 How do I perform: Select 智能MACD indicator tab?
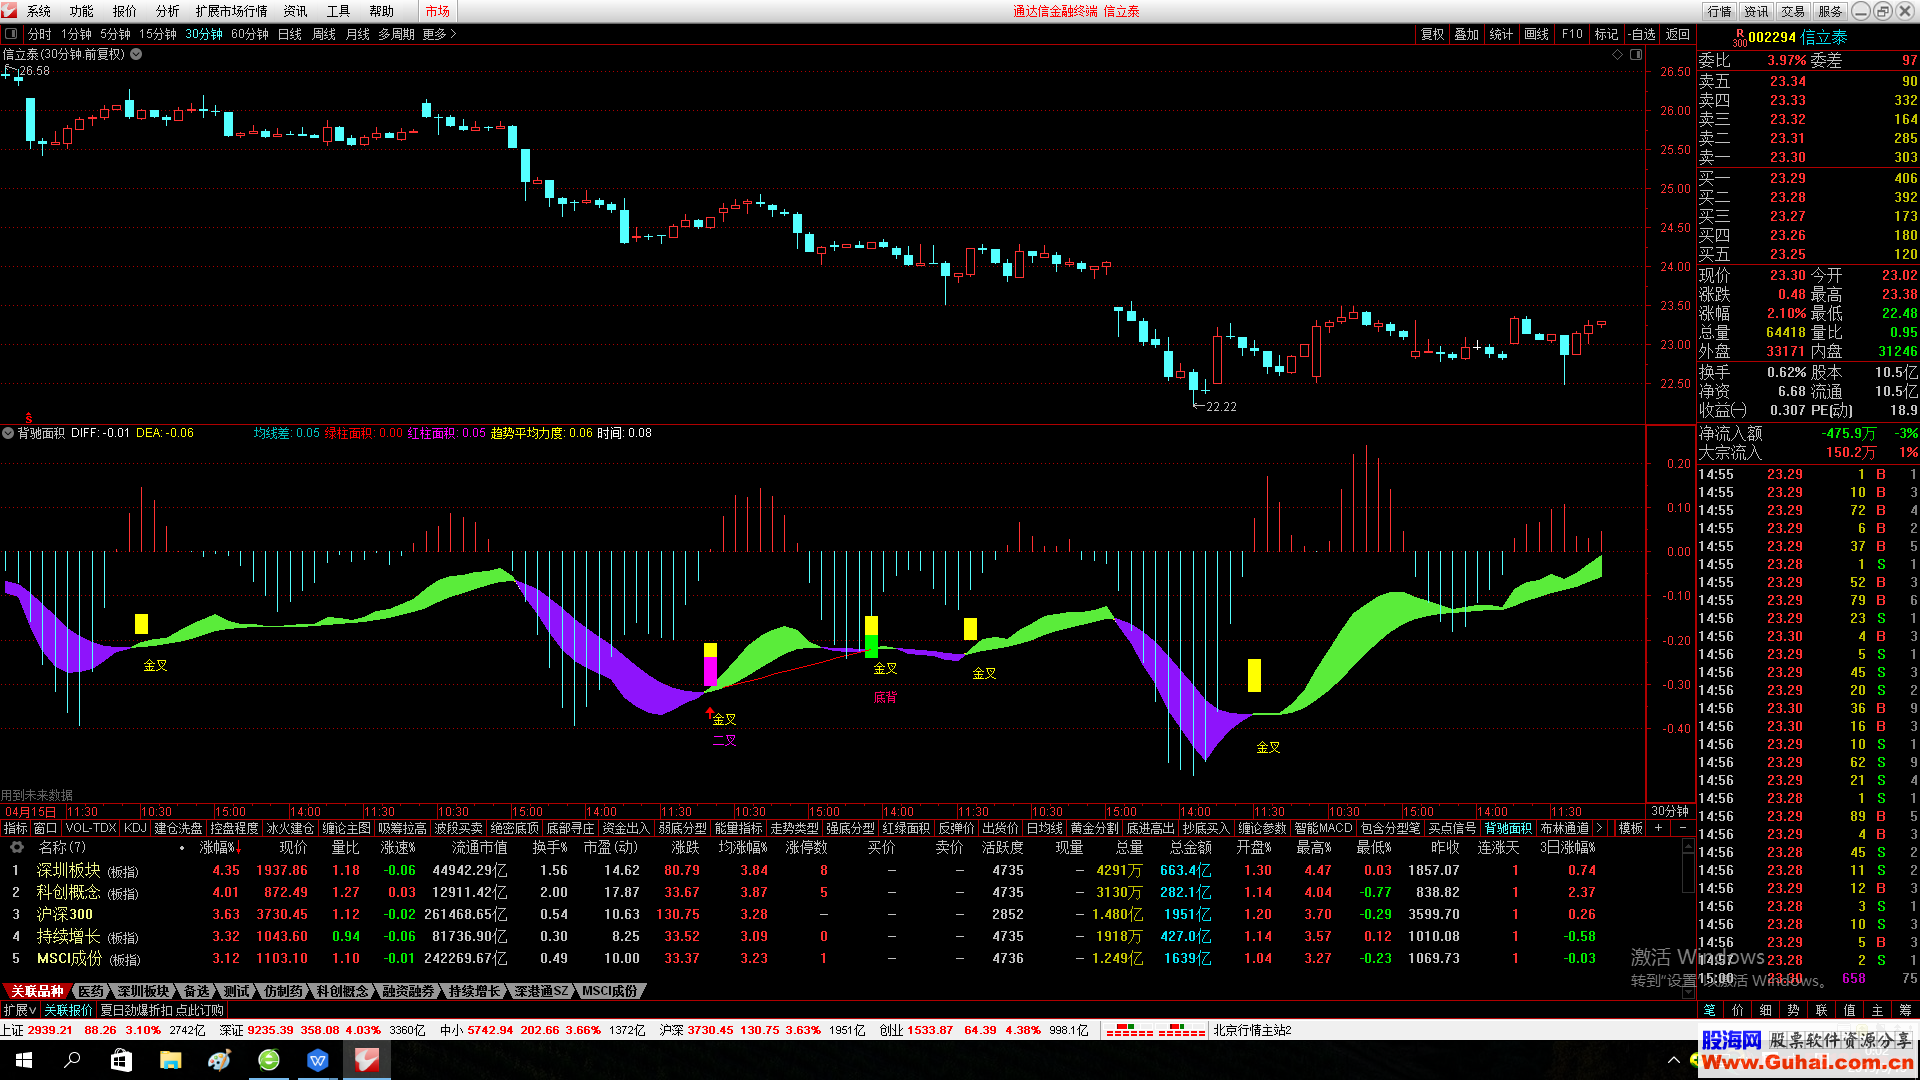(x=1323, y=828)
